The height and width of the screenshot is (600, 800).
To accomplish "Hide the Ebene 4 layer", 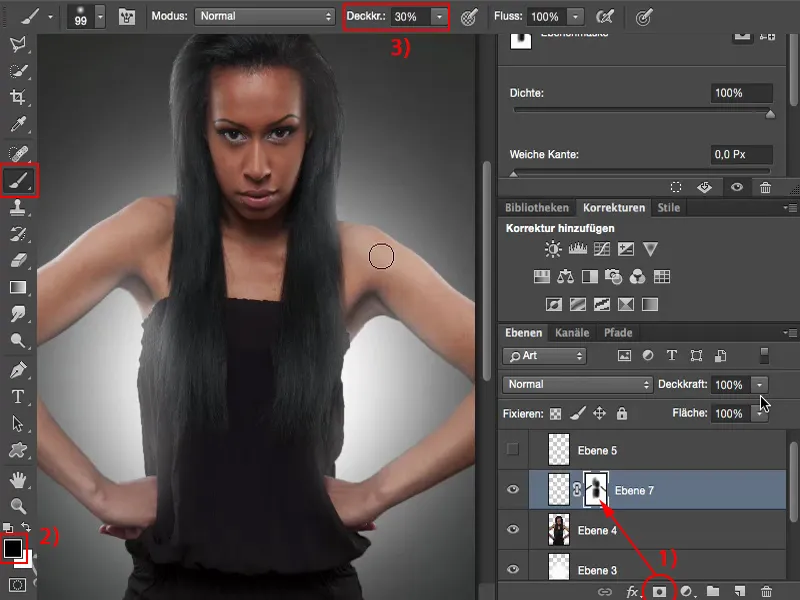I will [x=512, y=529].
